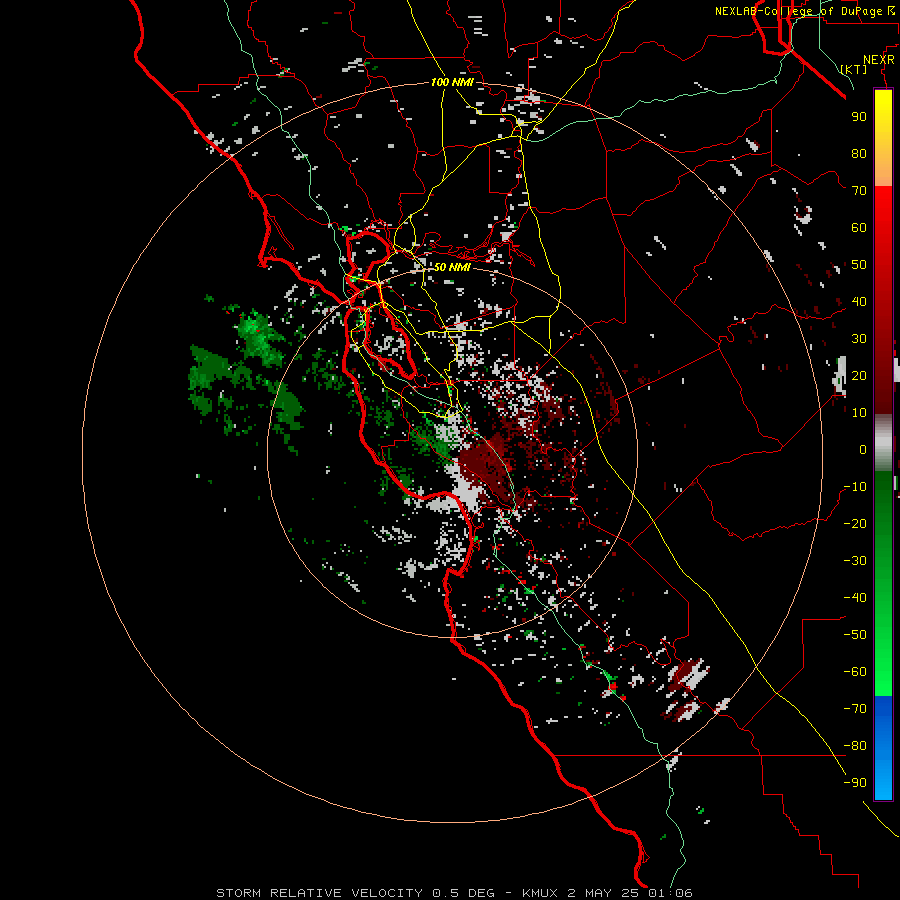This screenshot has width=900, height=900.
Task: Click the positive 30 scale label
Action: pyautogui.click(x=859, y=339)
